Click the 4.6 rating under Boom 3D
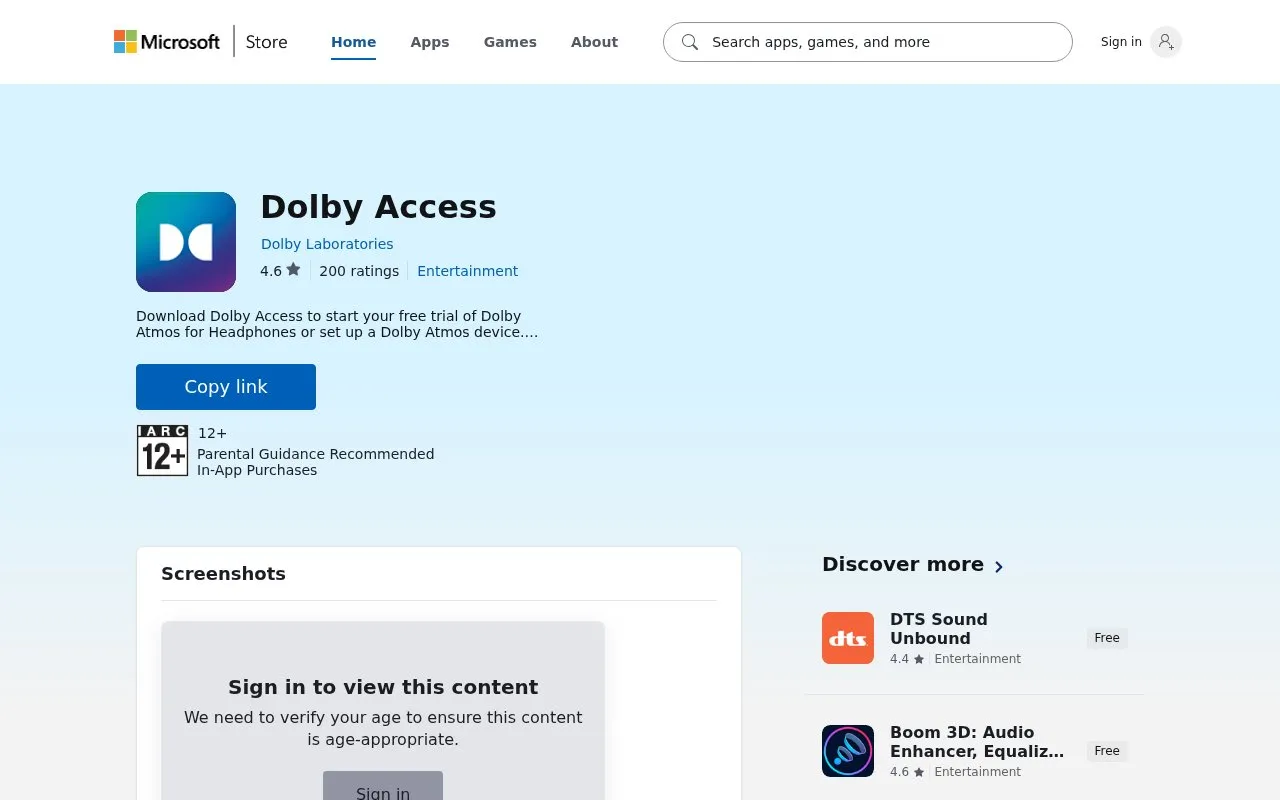The image size is (1280, 800). tap(907, 772)
